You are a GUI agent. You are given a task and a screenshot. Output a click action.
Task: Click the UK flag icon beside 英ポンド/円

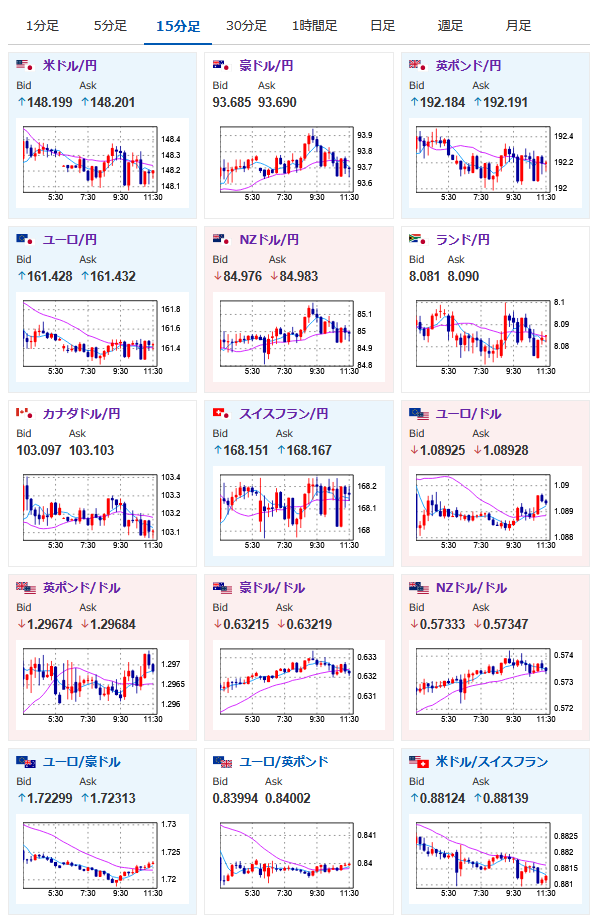pos(418,65)
